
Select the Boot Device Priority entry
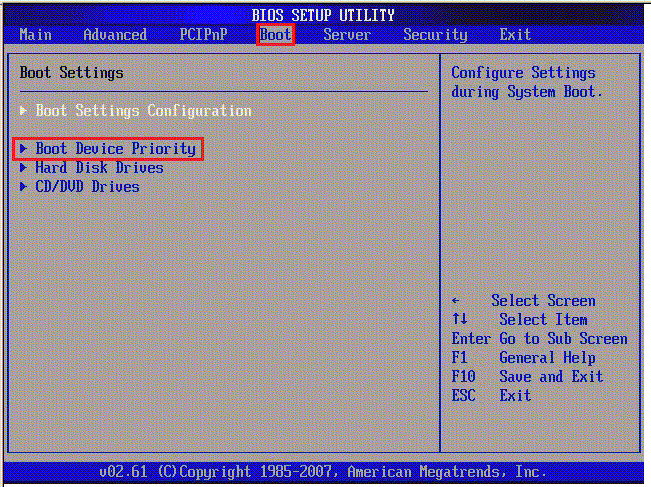[x=115, y=149]
